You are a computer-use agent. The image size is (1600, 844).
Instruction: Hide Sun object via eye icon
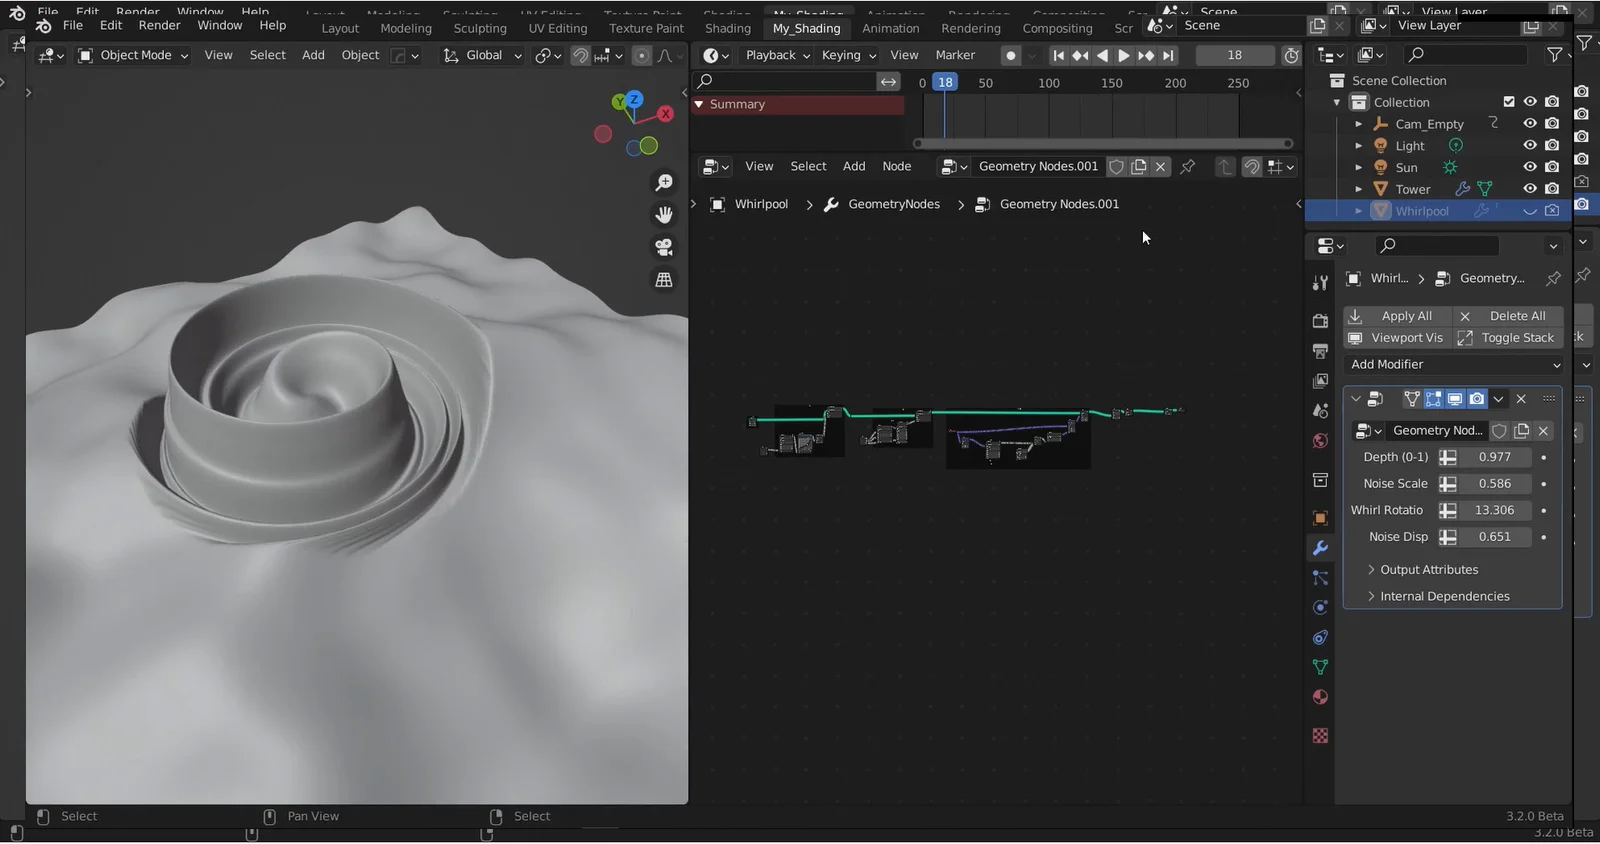pyautogui.click(x=1530, y=167)
